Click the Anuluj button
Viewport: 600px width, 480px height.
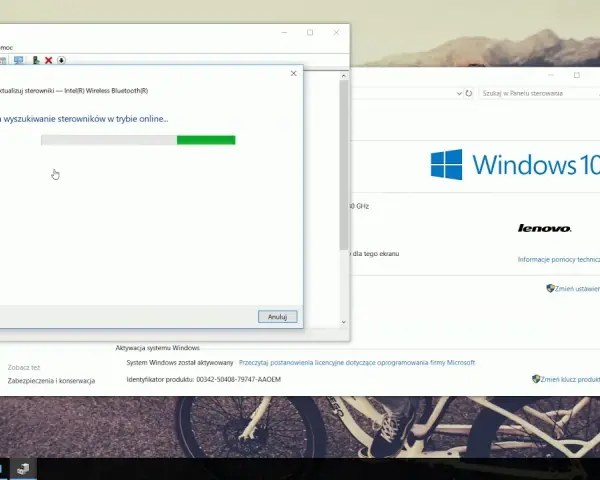[x=277, y=317]
